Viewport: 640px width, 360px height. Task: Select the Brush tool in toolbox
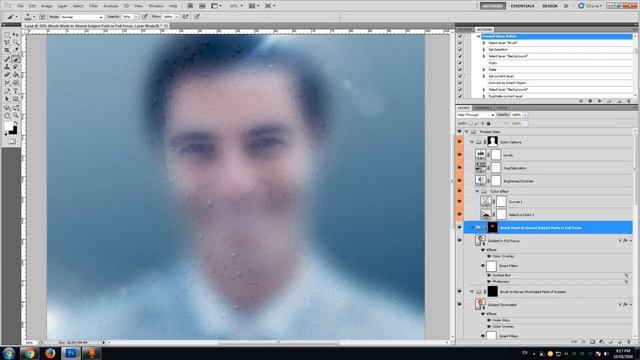(x=16, y=60)
